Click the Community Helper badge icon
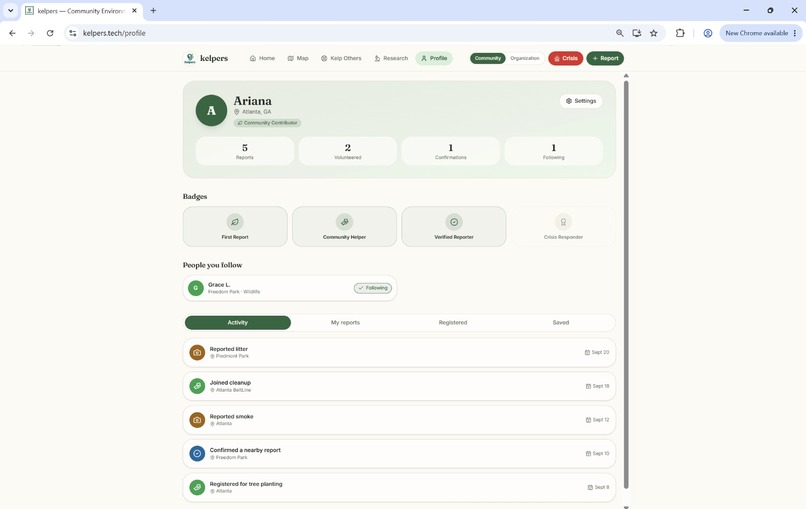806x509 pixels. click(344, 222)
